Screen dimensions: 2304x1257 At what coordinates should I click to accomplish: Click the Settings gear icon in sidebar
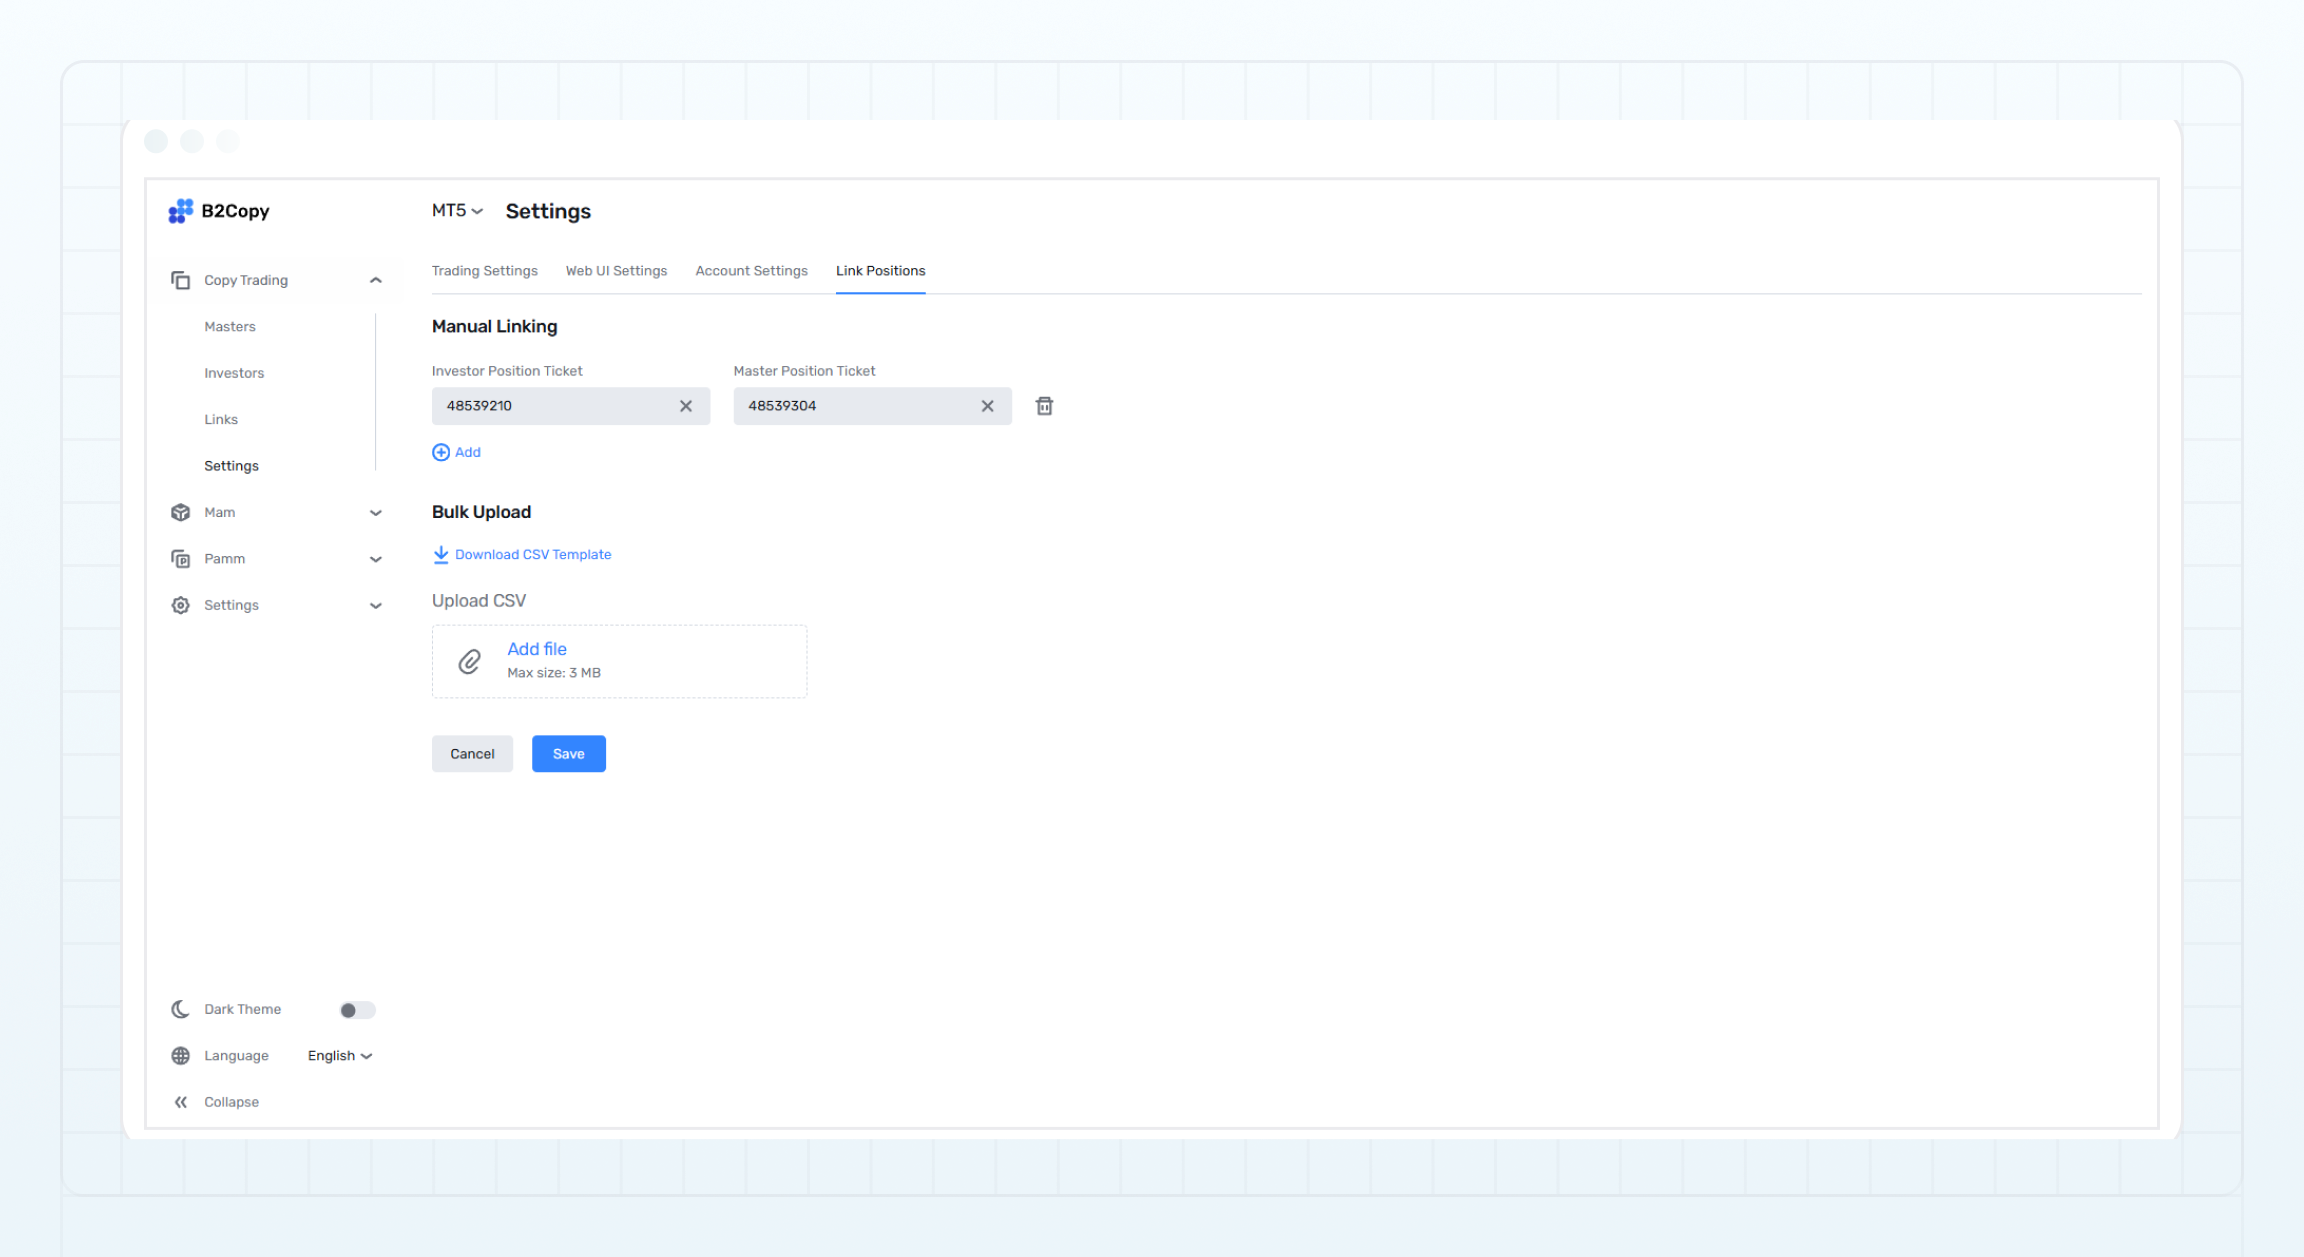click(181, 605)
